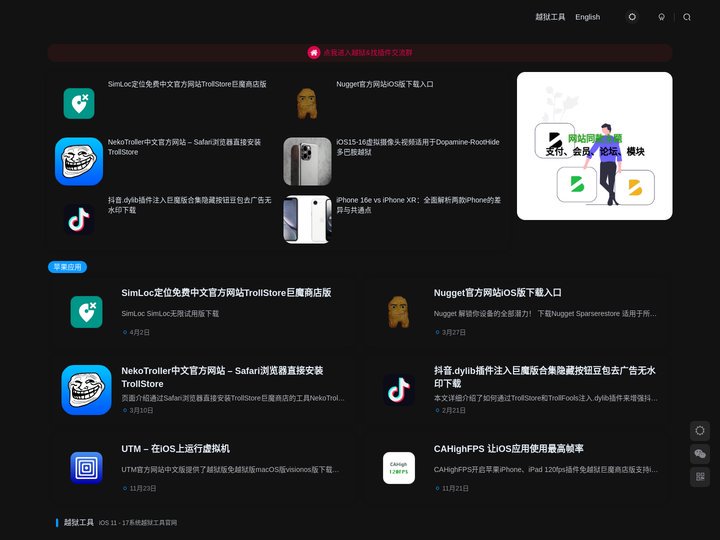Click the UTM app icon

coord(86,468)
